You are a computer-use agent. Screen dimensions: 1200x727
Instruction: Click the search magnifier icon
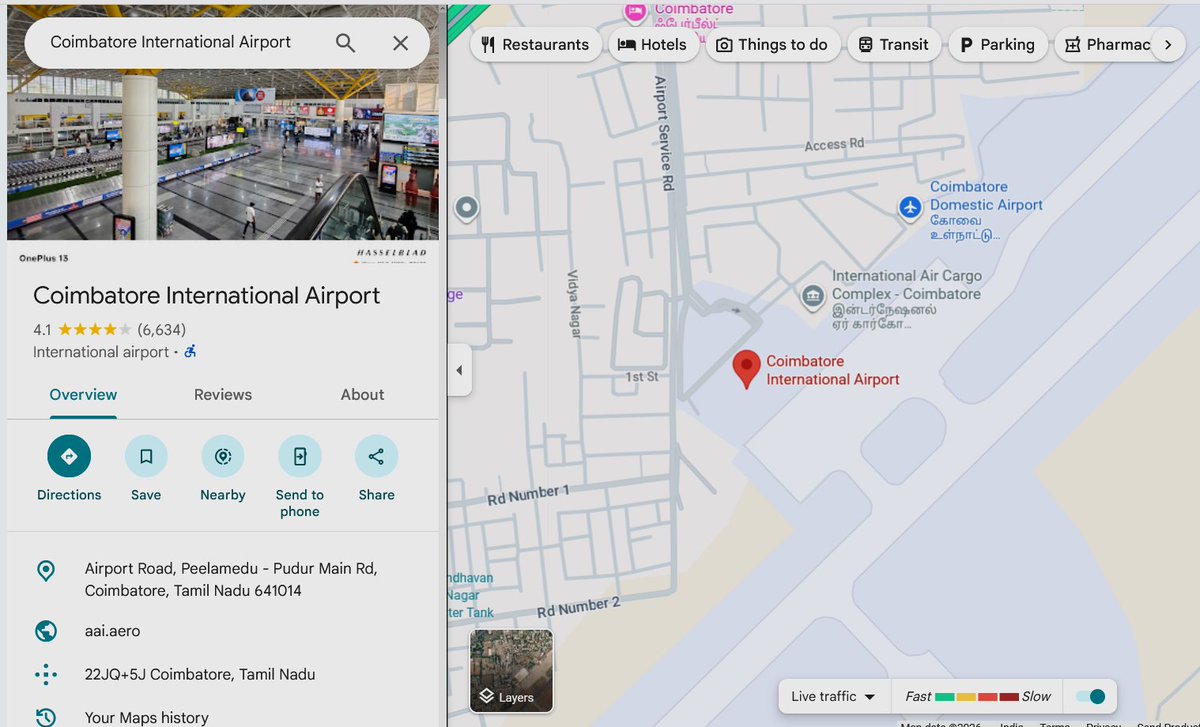pos(345,43)
